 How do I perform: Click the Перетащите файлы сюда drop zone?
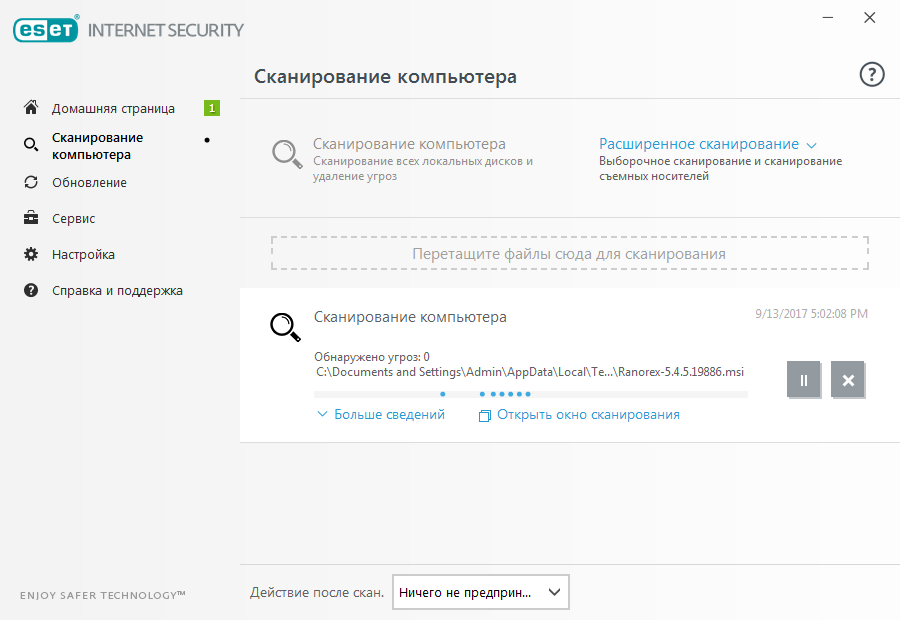pyautogui.click(x=569, y=254)
